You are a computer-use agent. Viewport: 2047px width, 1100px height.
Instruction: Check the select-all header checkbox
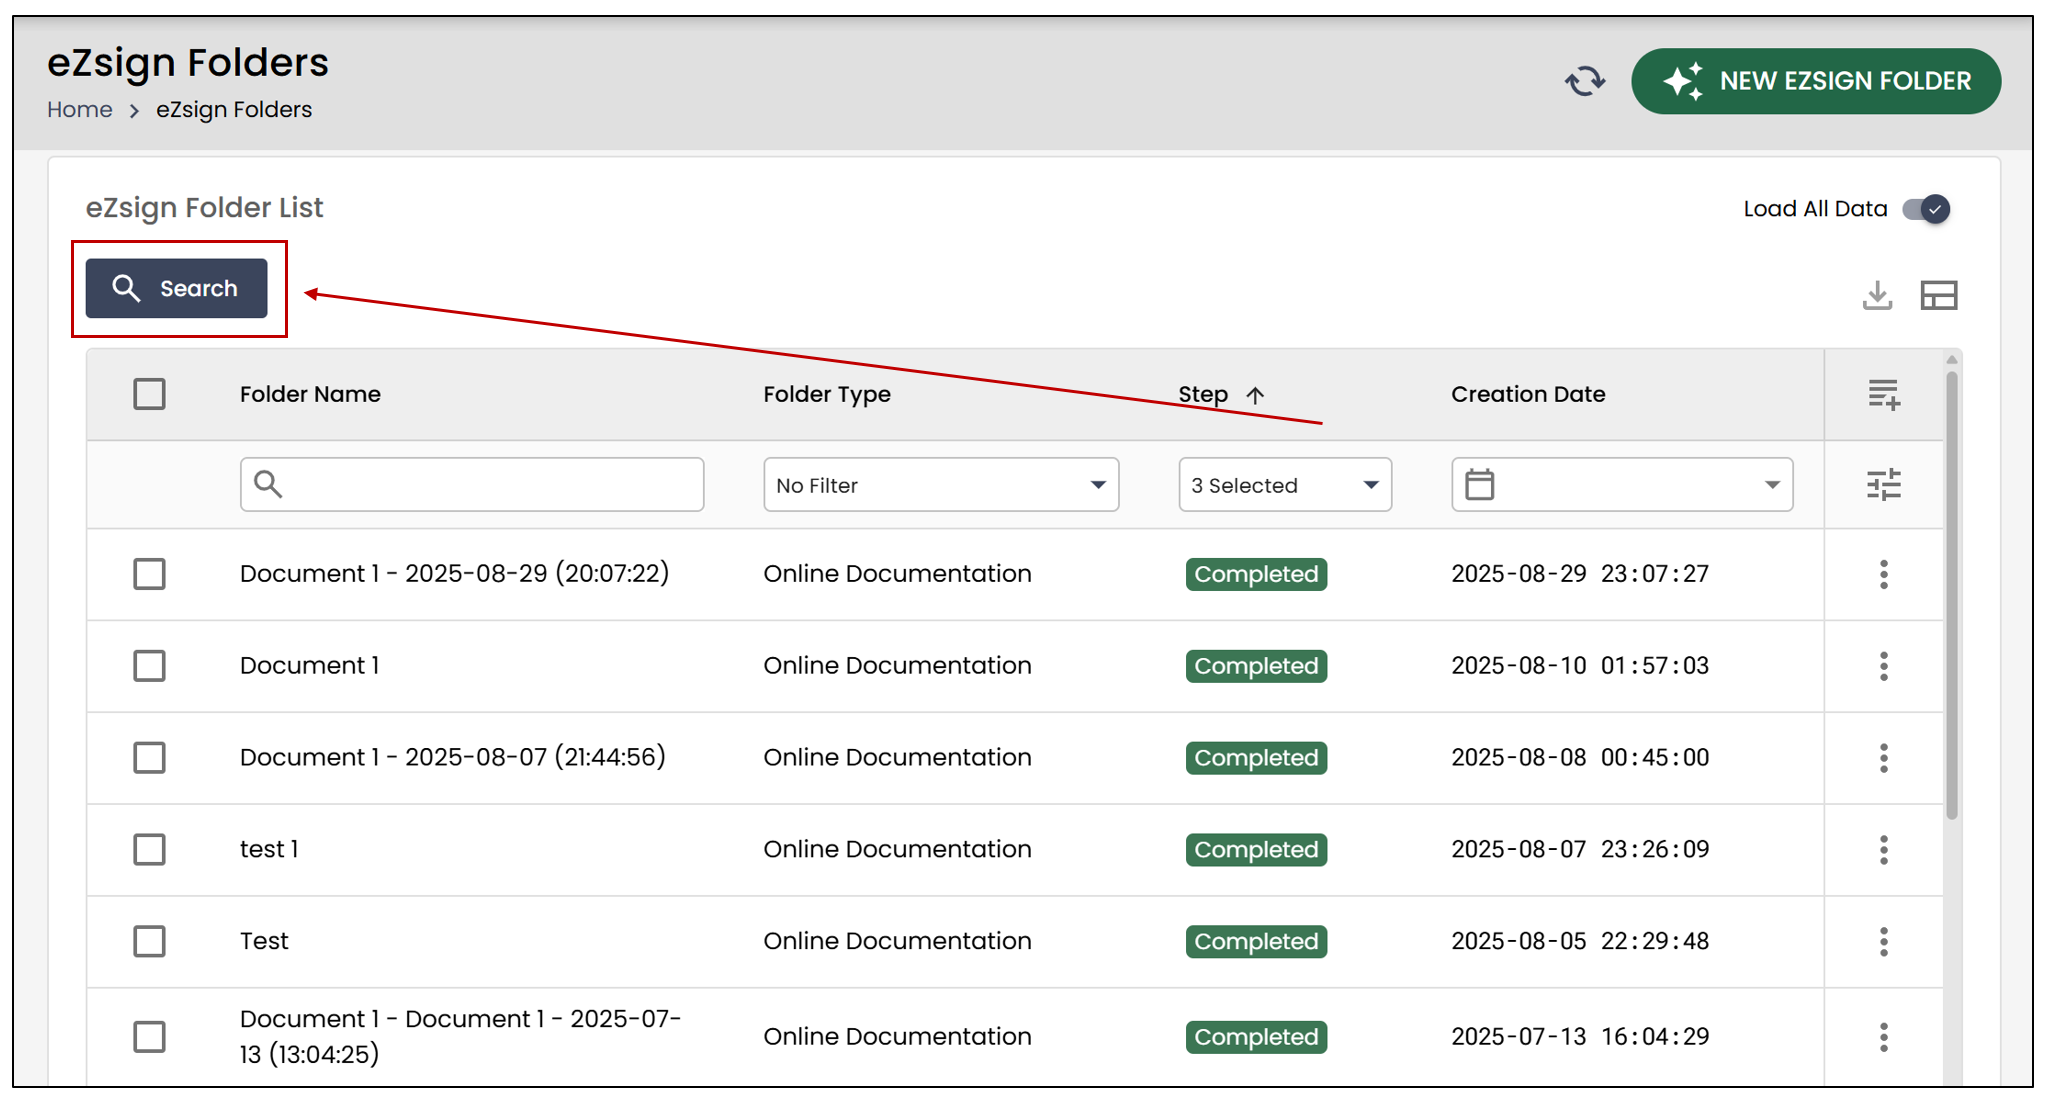pyautogui.click(x=149, y=394)
